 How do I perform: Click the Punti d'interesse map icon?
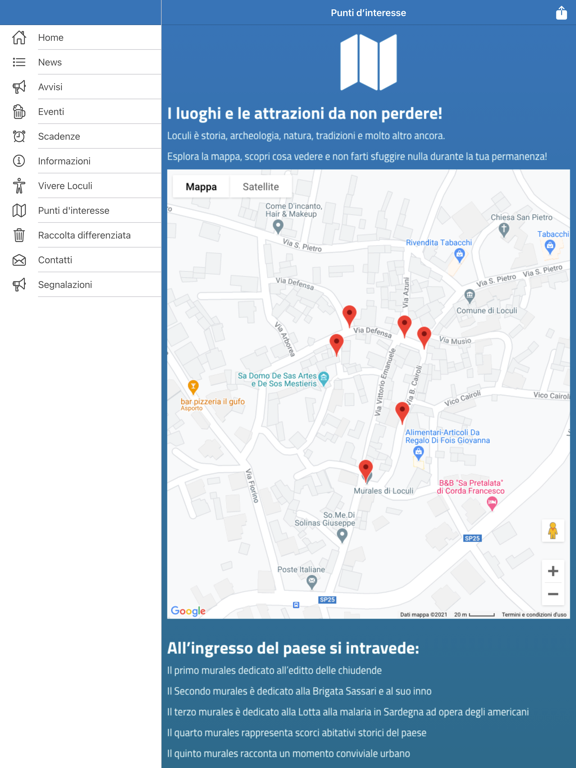(x=19, y=211)
